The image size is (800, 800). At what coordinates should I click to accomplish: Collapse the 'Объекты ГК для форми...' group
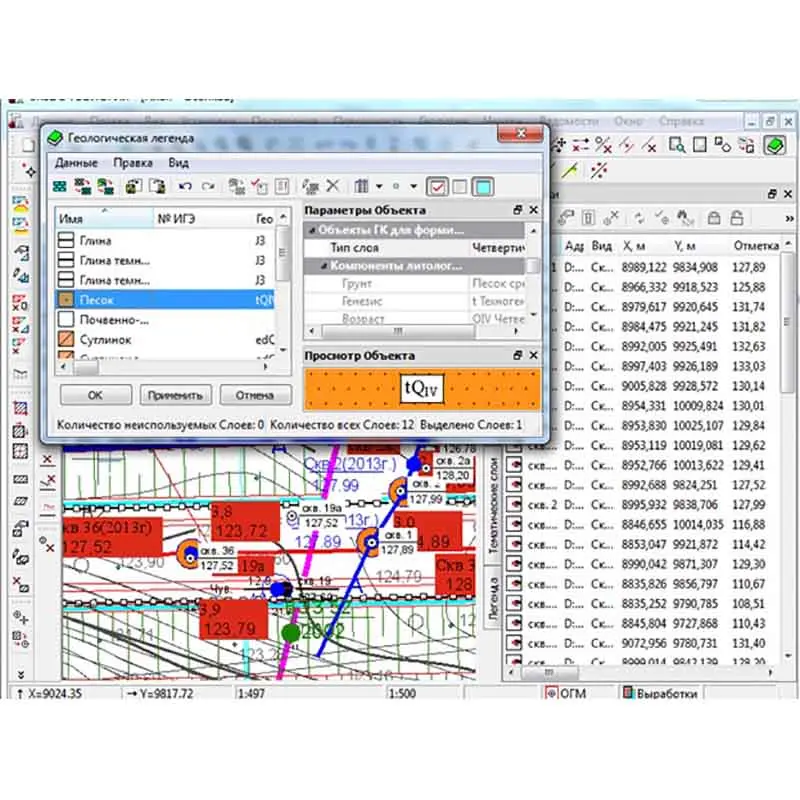(311, 231)
